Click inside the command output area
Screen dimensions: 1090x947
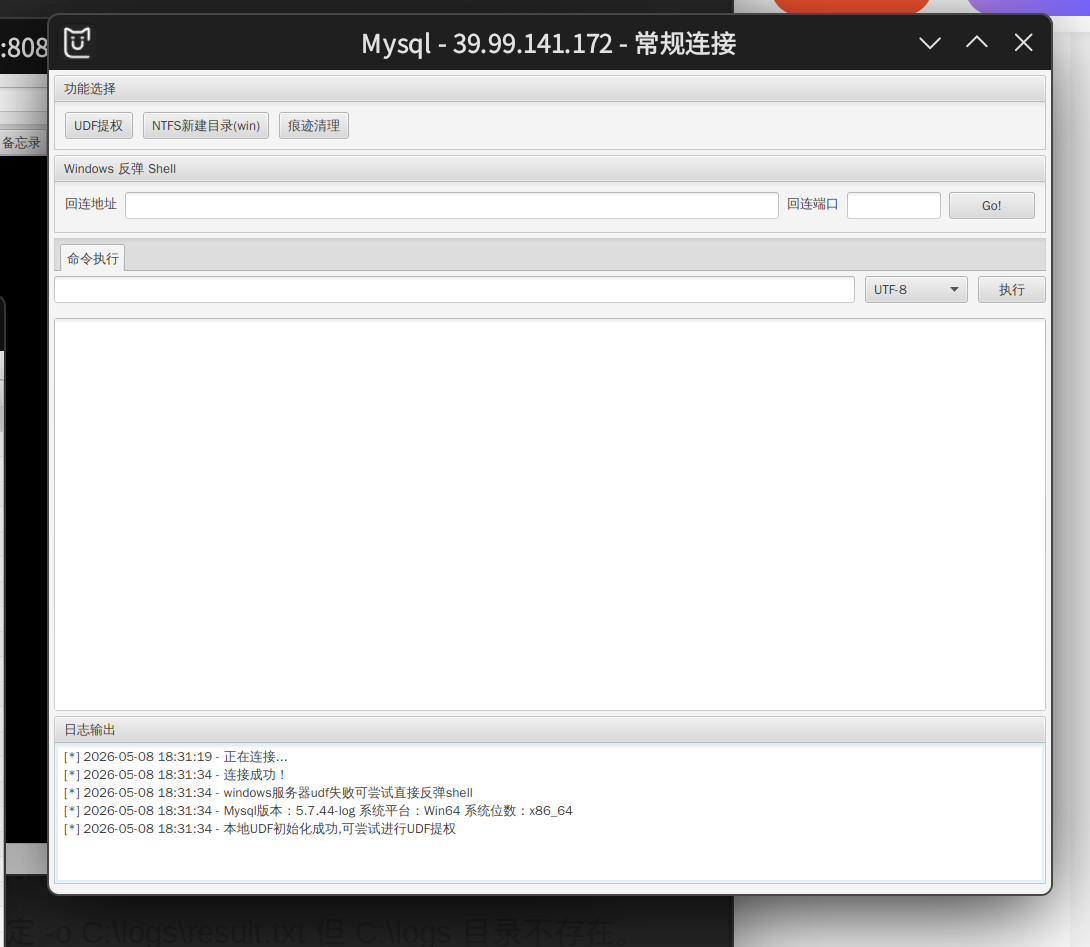[x=550, y=515]
